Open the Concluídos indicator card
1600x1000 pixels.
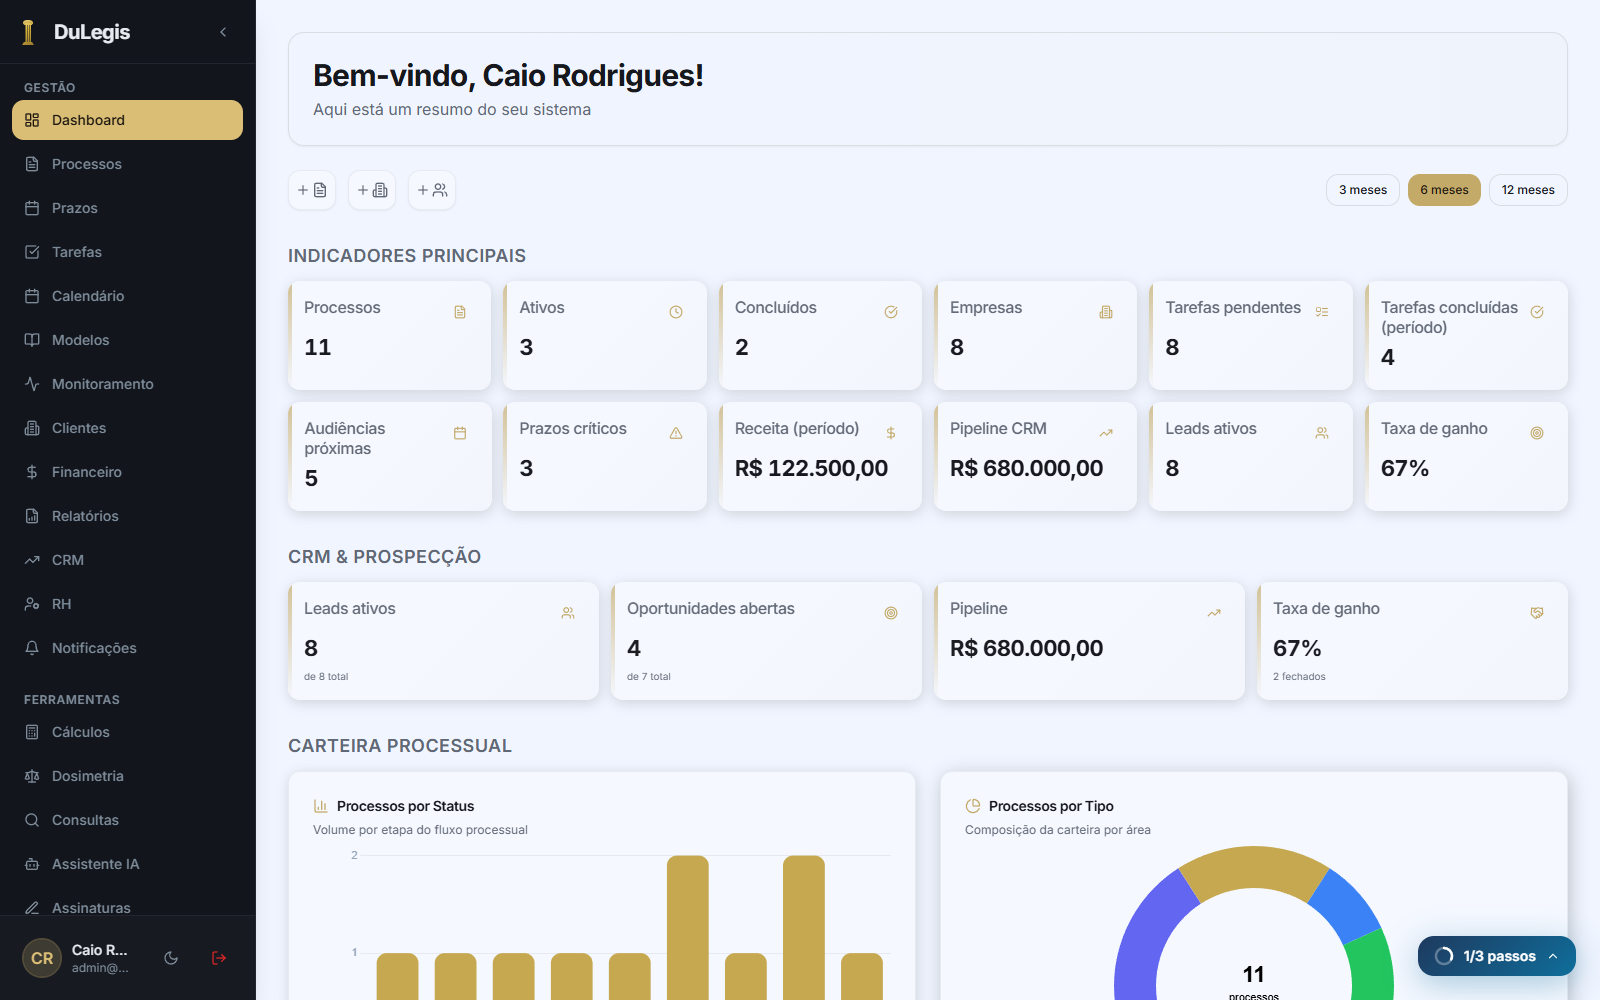click(x=820, y=335)
